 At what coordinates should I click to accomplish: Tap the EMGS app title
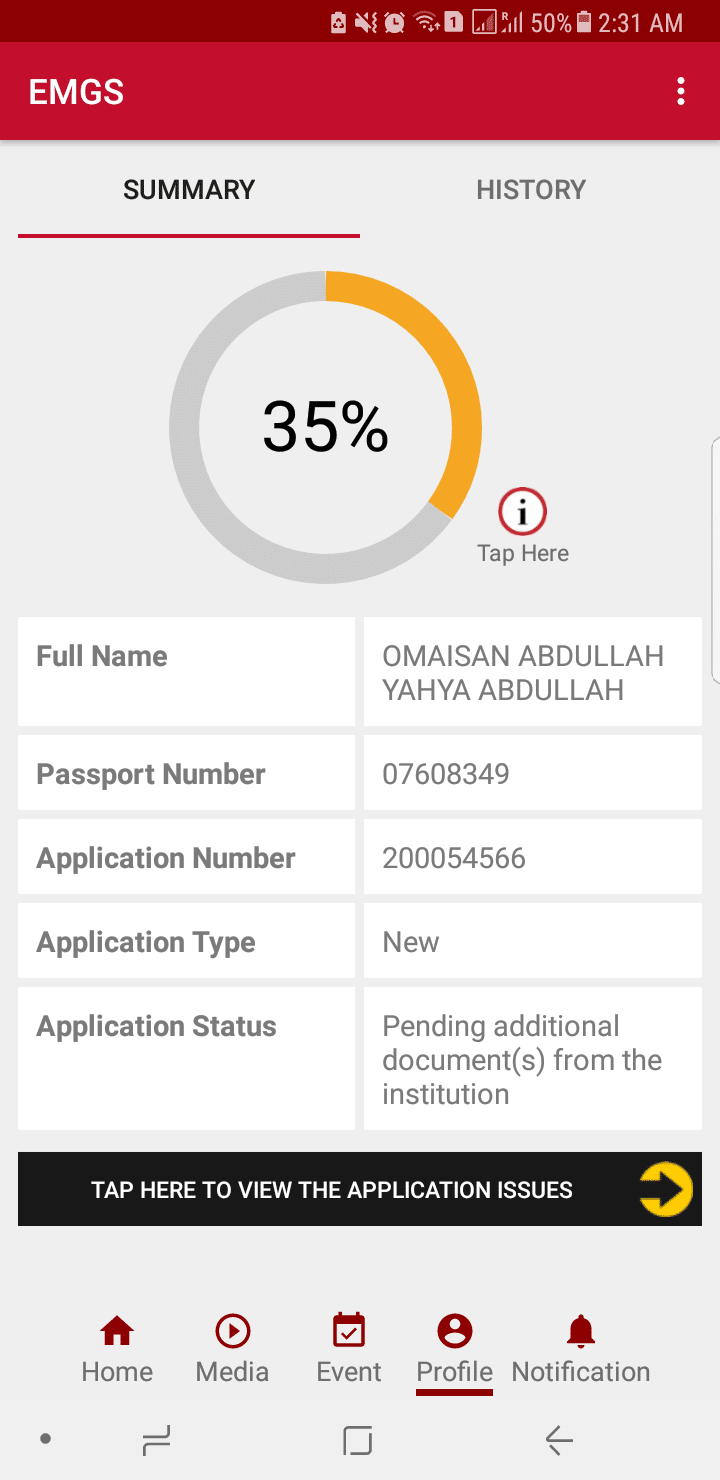tap(76, 92)
